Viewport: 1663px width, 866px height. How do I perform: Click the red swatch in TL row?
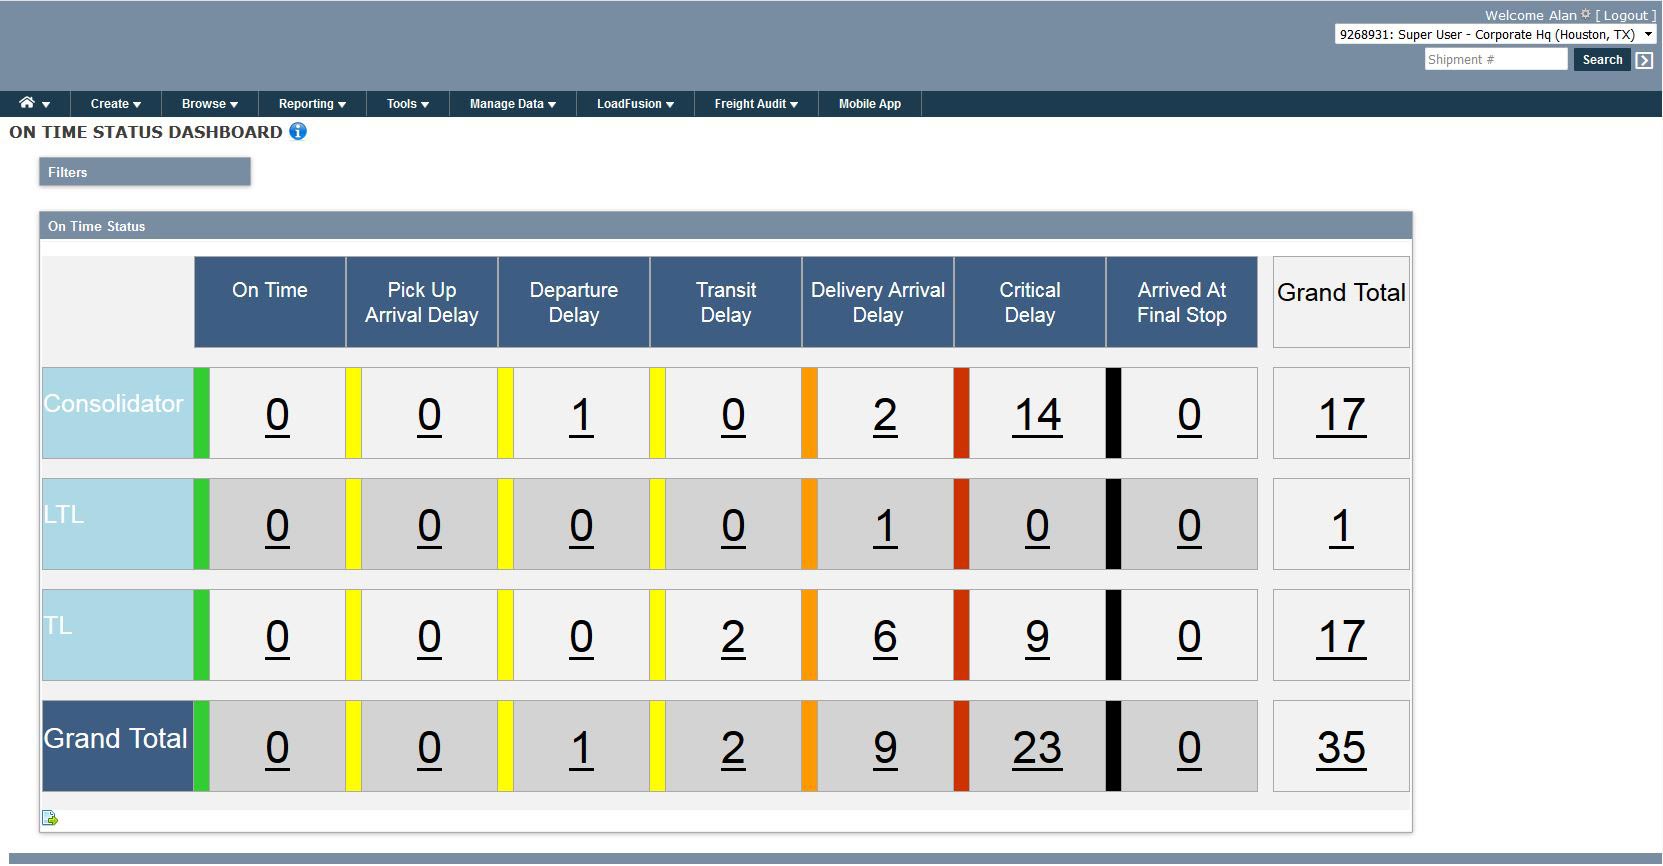point(961,635)
